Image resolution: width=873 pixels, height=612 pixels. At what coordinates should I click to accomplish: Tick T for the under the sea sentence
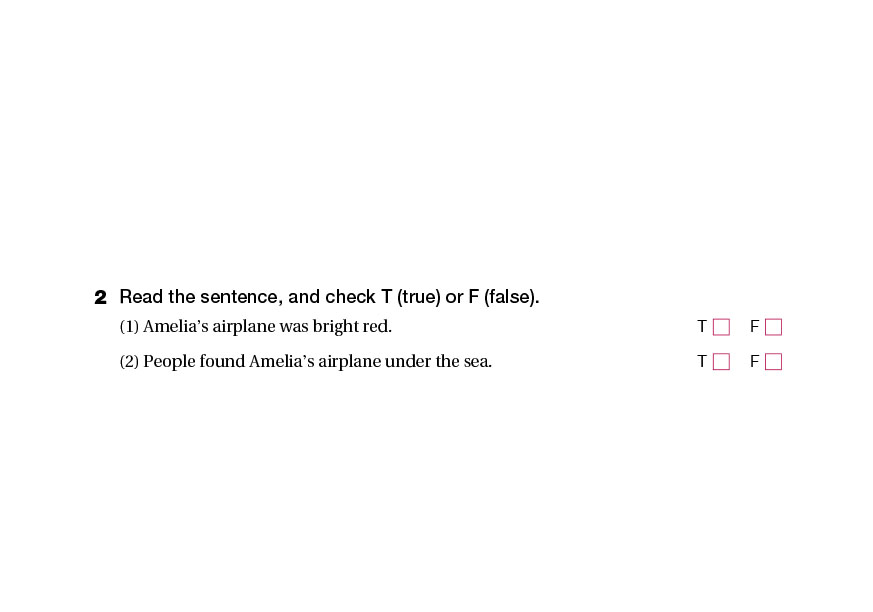tap(721, 362)
